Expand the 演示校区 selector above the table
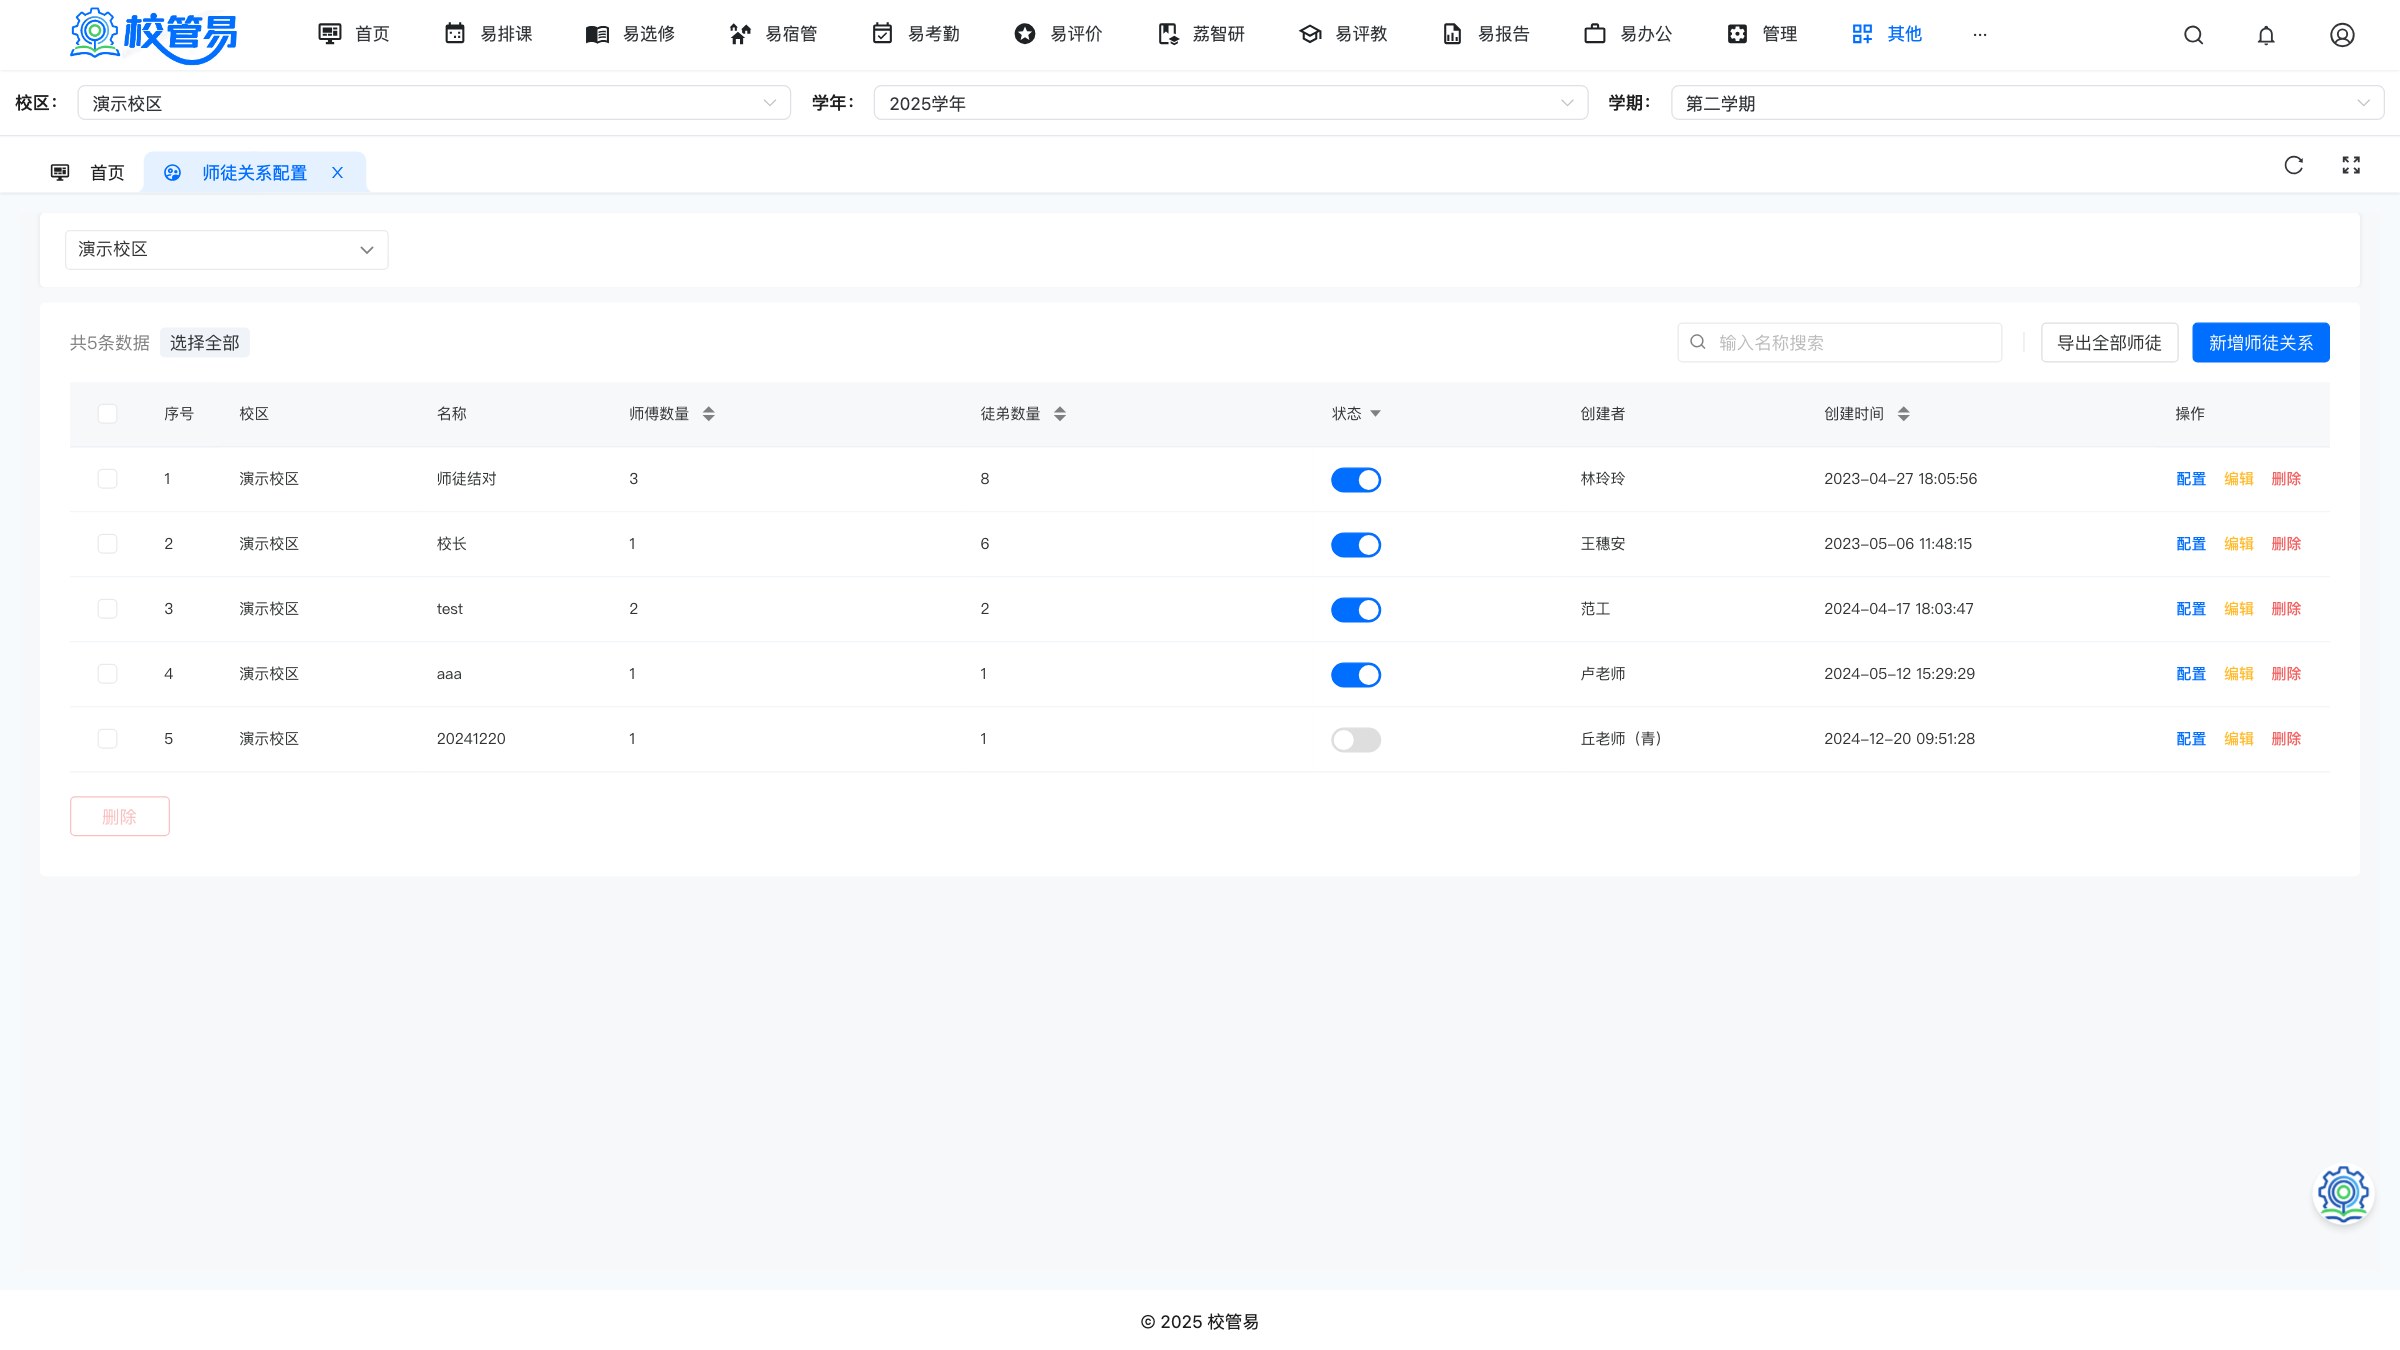2400x1350 pixels. point(226,250)
